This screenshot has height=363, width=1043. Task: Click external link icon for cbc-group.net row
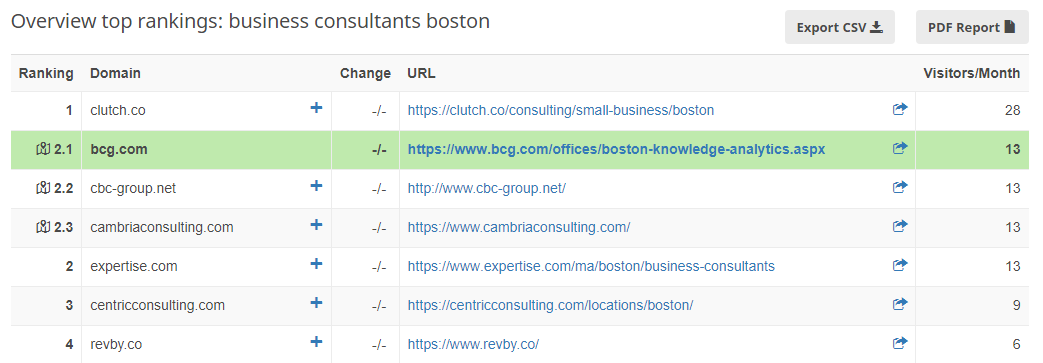[900, 187]
